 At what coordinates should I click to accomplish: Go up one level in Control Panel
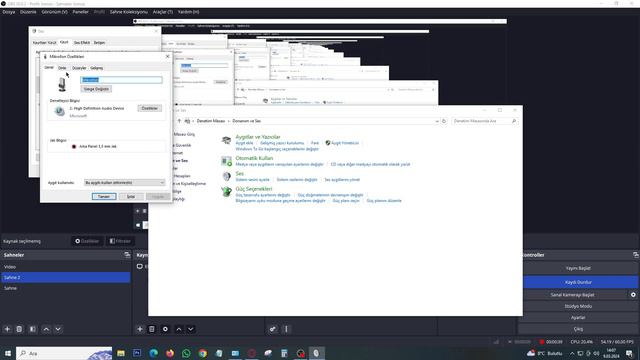179,121
